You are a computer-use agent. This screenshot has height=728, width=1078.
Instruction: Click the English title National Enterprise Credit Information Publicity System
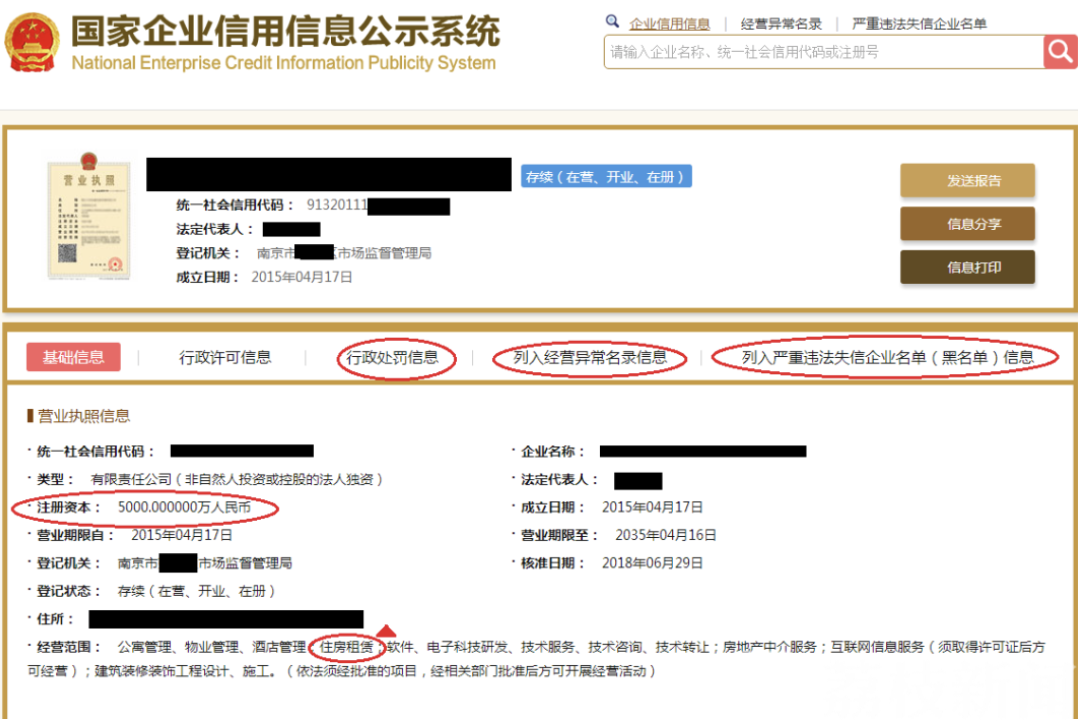click(x=283, y=63)
